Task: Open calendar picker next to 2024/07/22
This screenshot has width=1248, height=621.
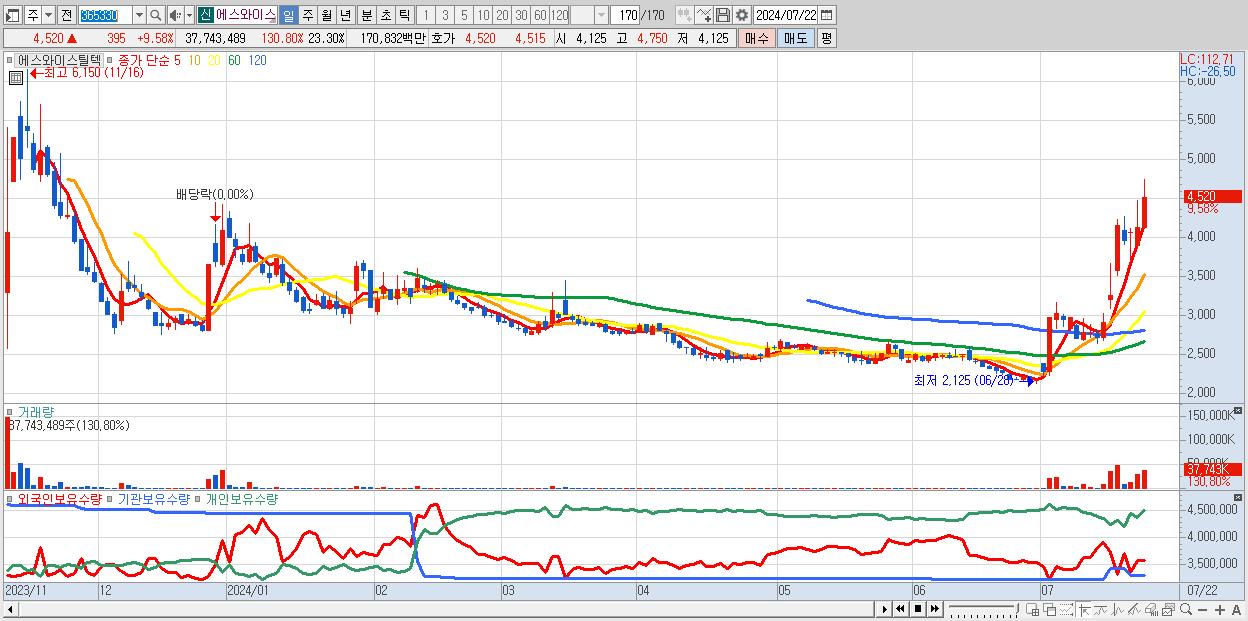Action: [827, 15]
